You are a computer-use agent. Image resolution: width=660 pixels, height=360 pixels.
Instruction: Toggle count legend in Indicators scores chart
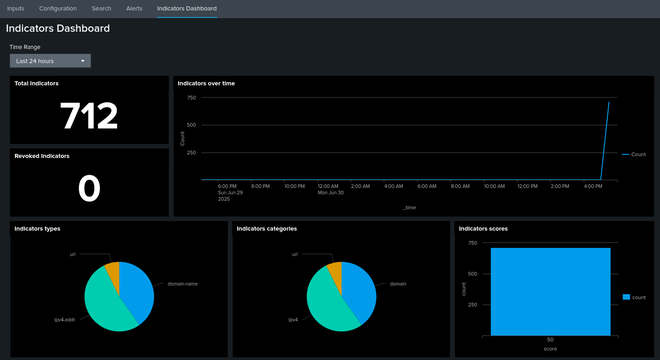[634, 297]
